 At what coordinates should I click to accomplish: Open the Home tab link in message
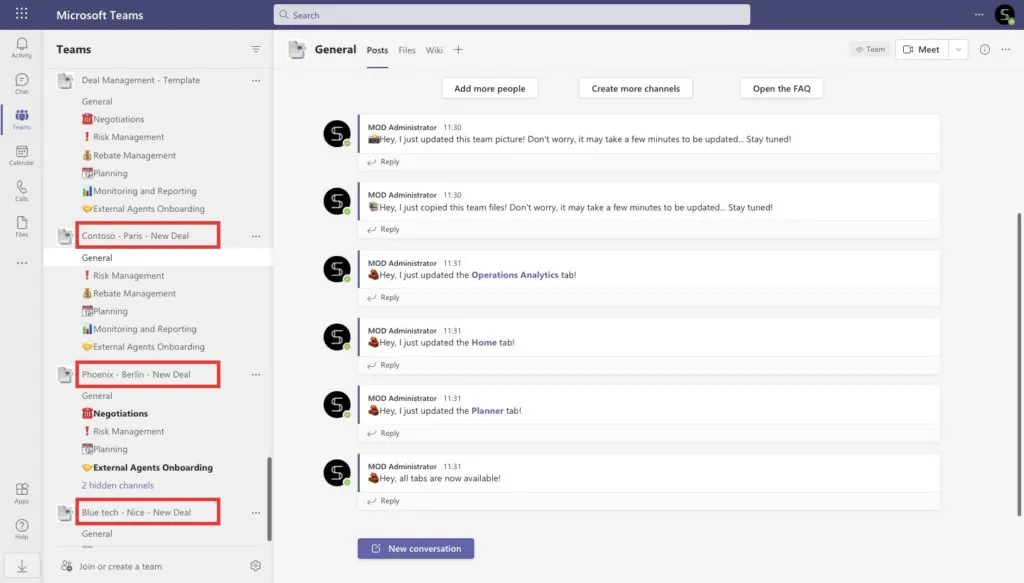tap(484, 342)
